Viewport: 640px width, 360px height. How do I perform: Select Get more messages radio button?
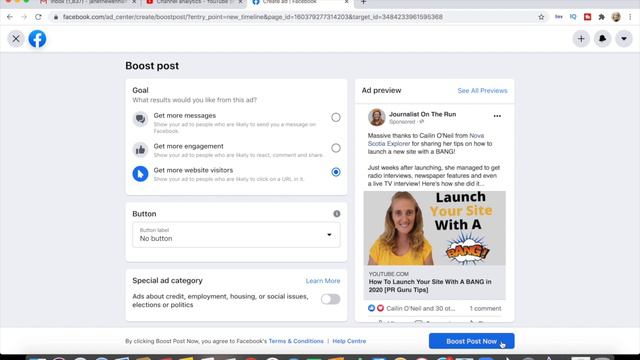336,118
